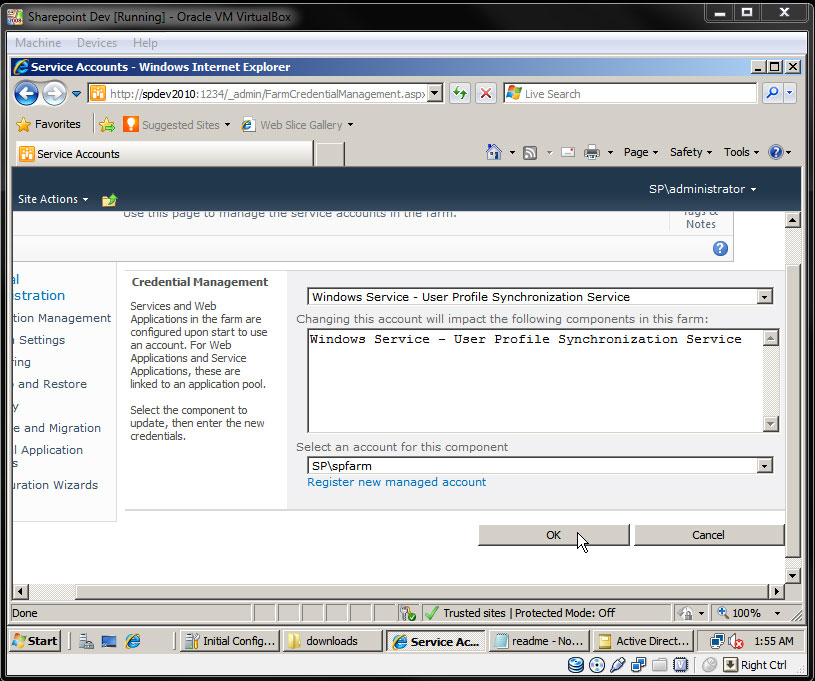Screen dimensions: 815x681
Task: Click the components list scroll up arrow
Action: [770, 338]
